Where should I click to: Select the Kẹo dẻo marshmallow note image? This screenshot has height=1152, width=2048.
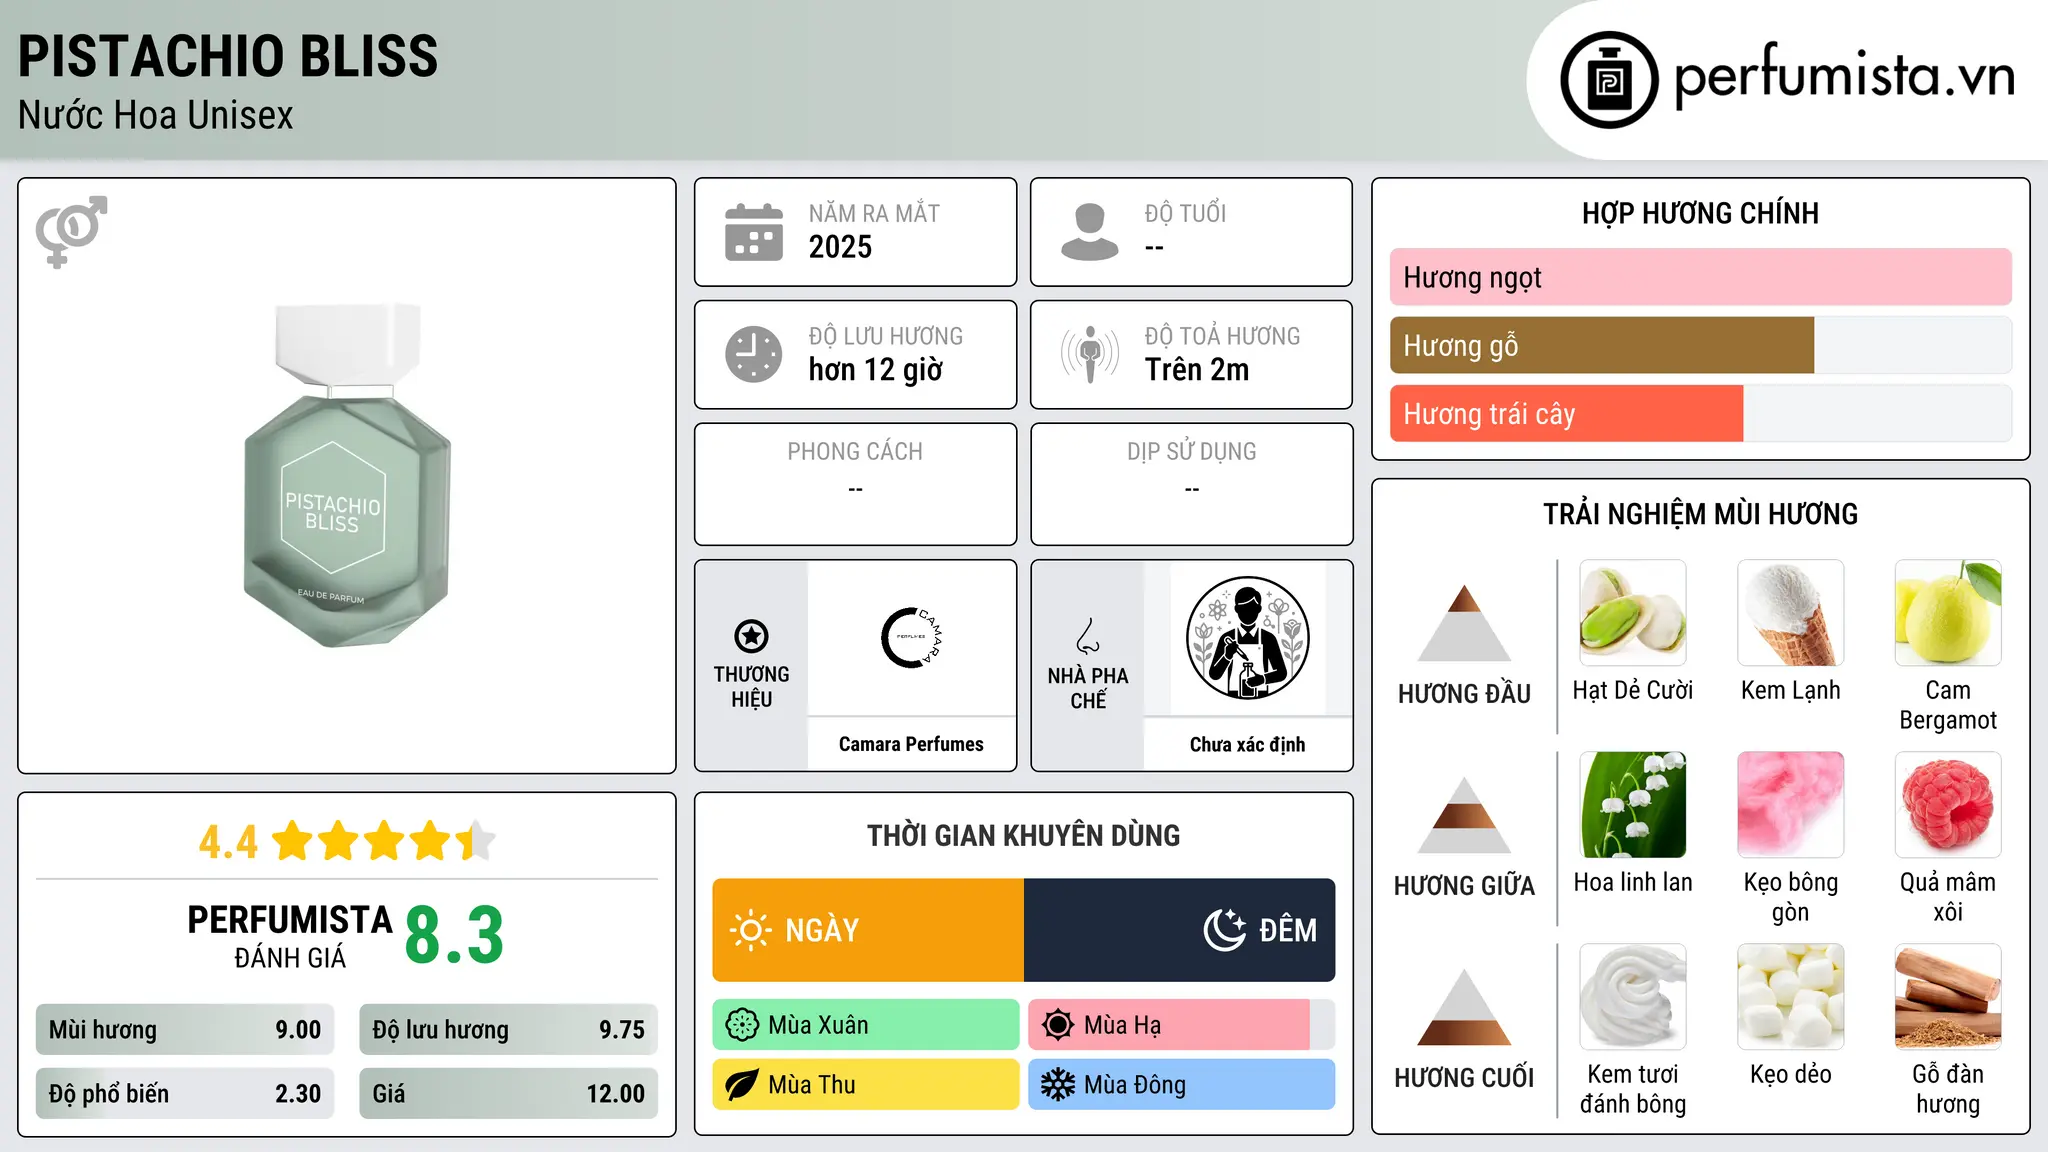click(x=1790, y=997)
